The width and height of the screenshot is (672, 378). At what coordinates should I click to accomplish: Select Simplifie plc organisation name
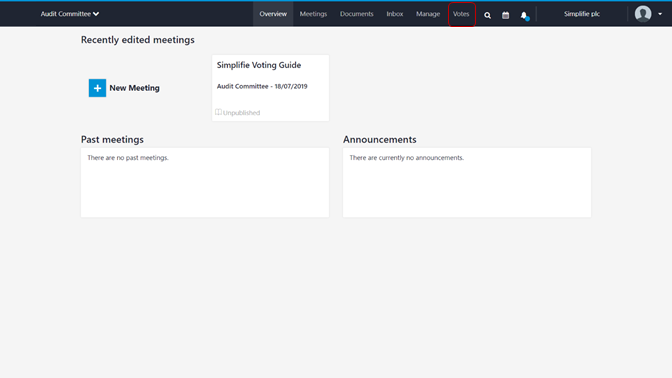coord(582,14)
